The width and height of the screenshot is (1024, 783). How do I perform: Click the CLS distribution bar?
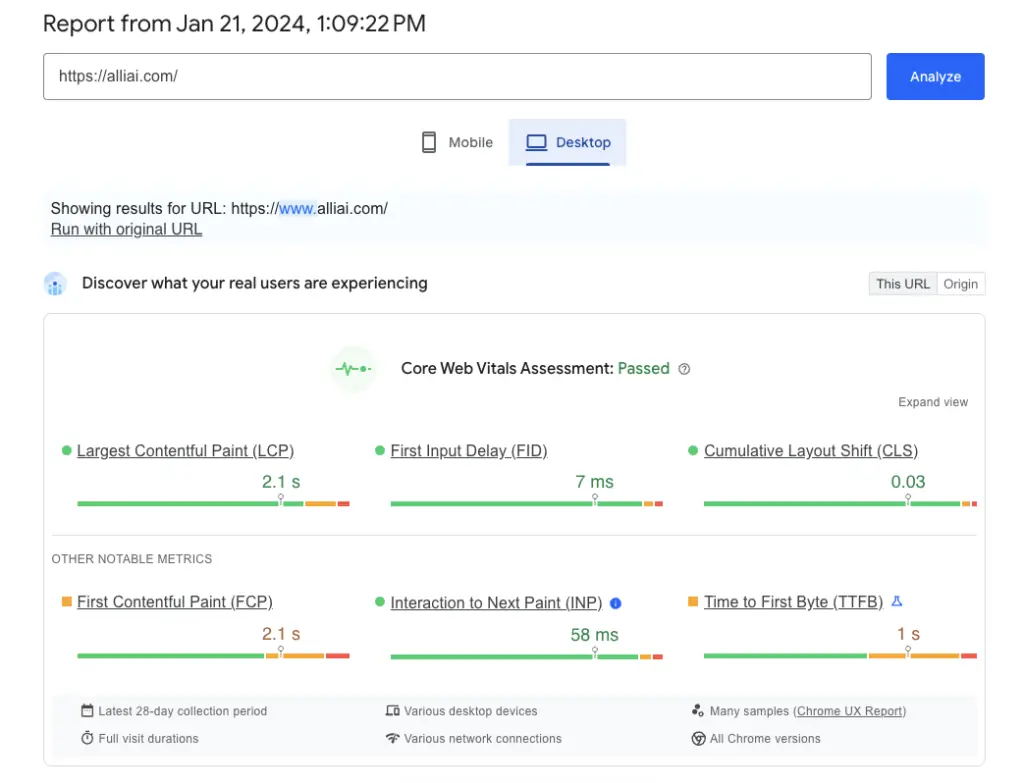840,503
